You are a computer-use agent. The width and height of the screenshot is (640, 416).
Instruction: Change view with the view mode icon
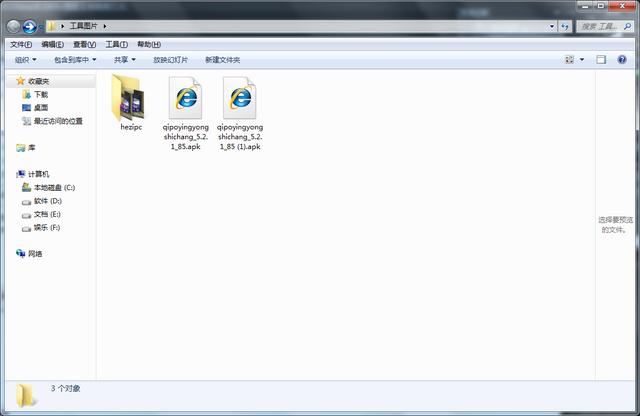569,60
